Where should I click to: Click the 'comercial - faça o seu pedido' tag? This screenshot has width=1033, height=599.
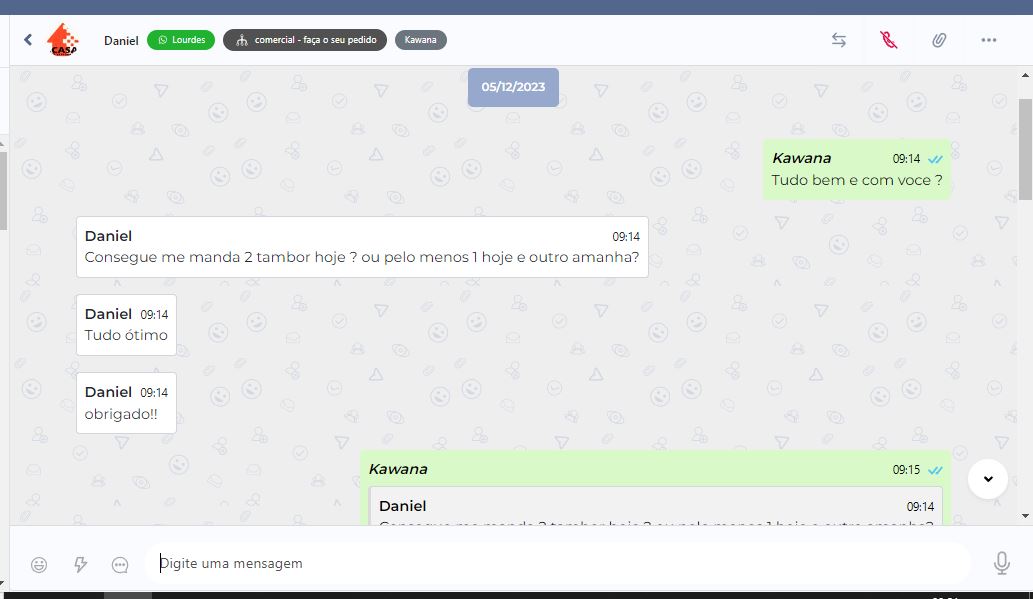[305, 40]
